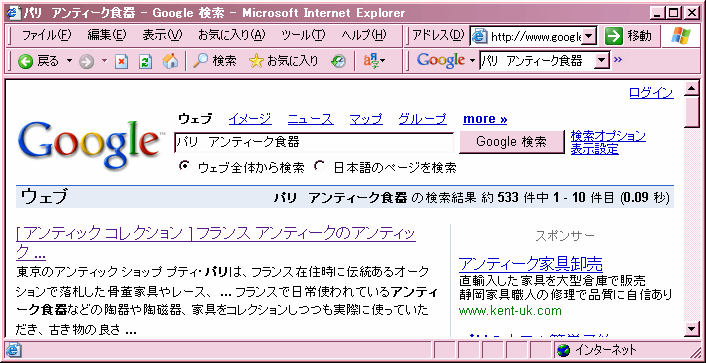The image size is (706, 363).
Task: Stop page loading with red X icon
Action: click(121, 61)
